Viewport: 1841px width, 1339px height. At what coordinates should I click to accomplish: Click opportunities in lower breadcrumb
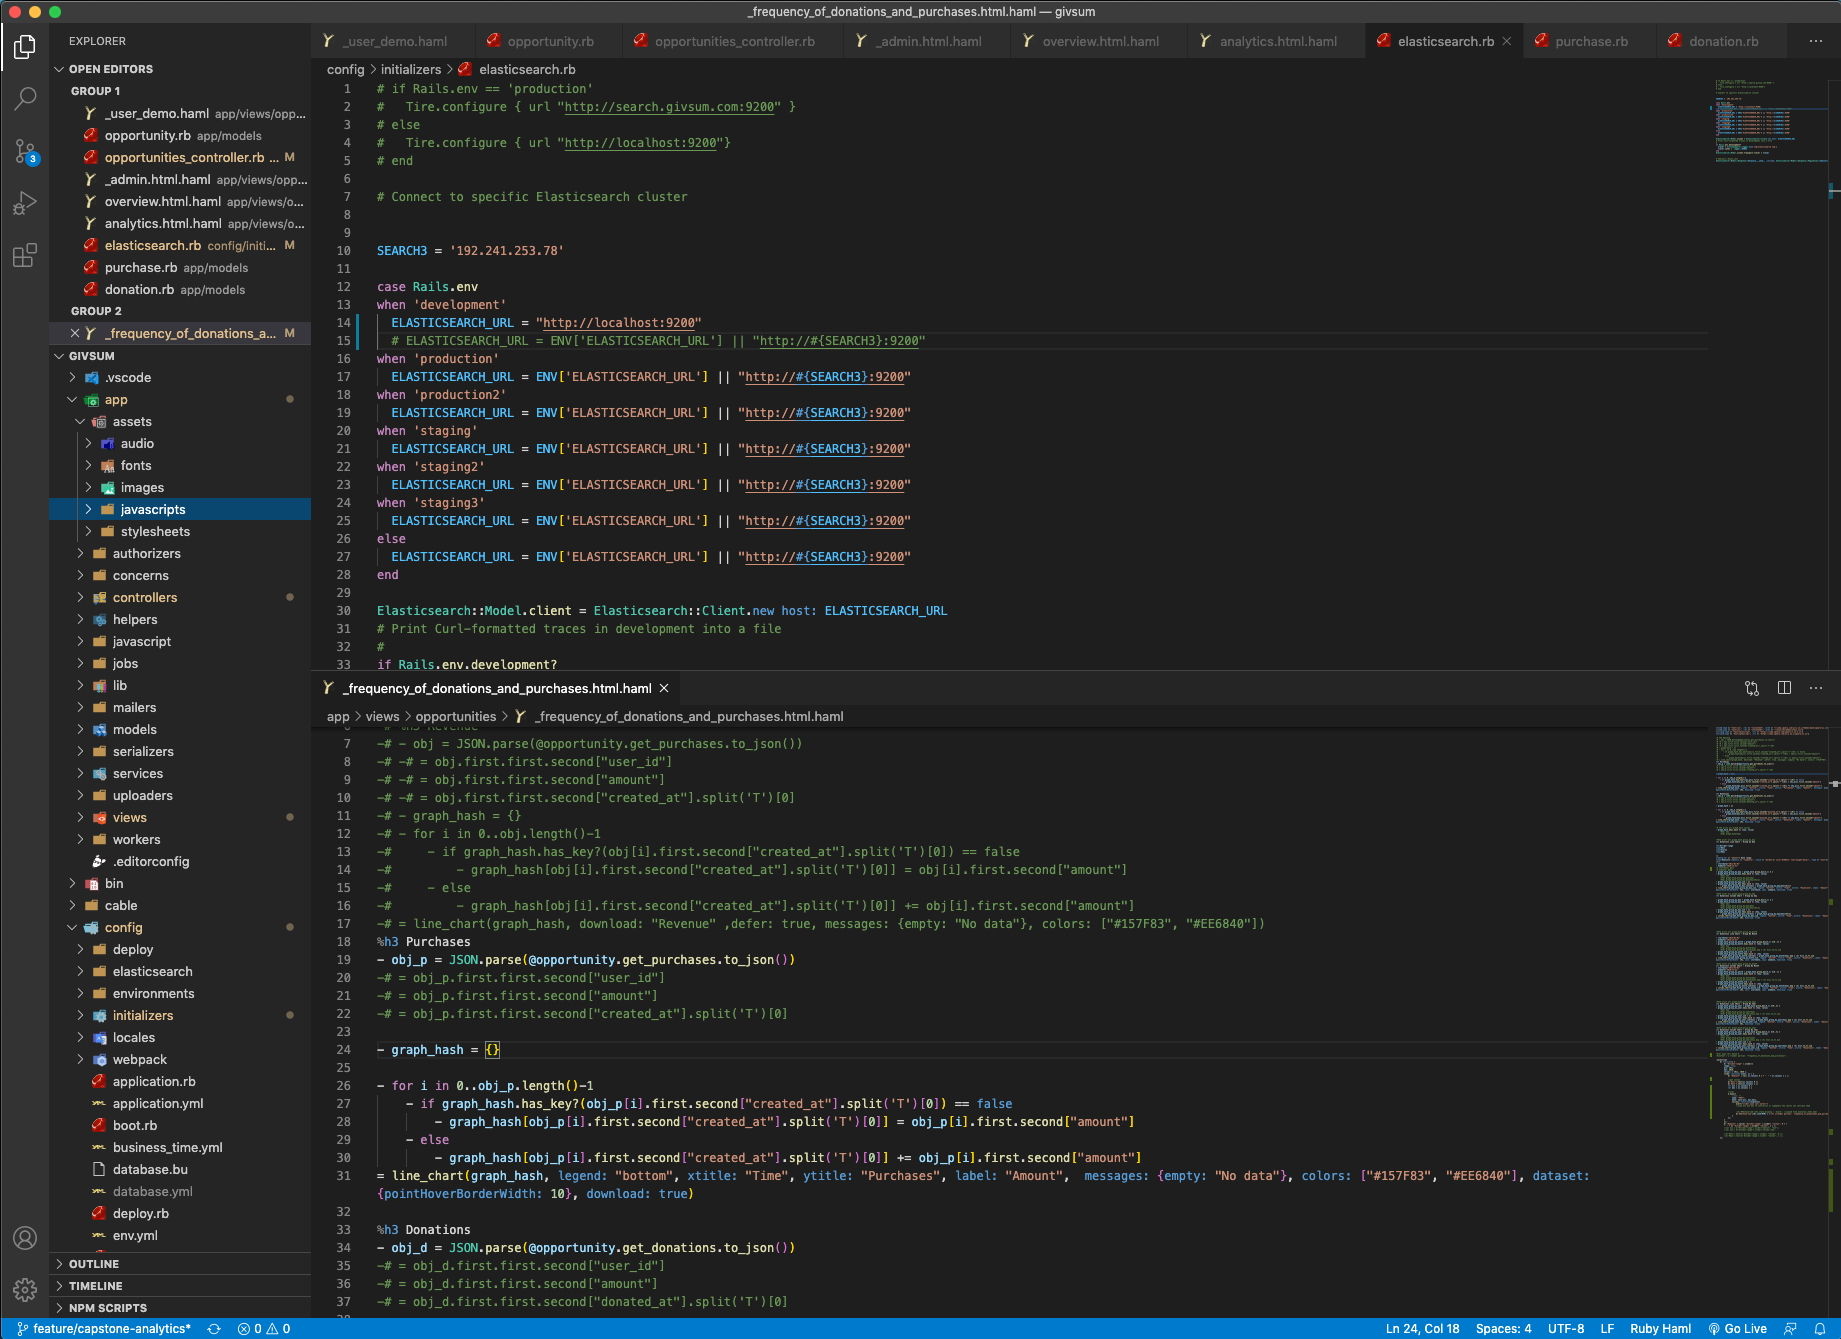tap(456, 716)
